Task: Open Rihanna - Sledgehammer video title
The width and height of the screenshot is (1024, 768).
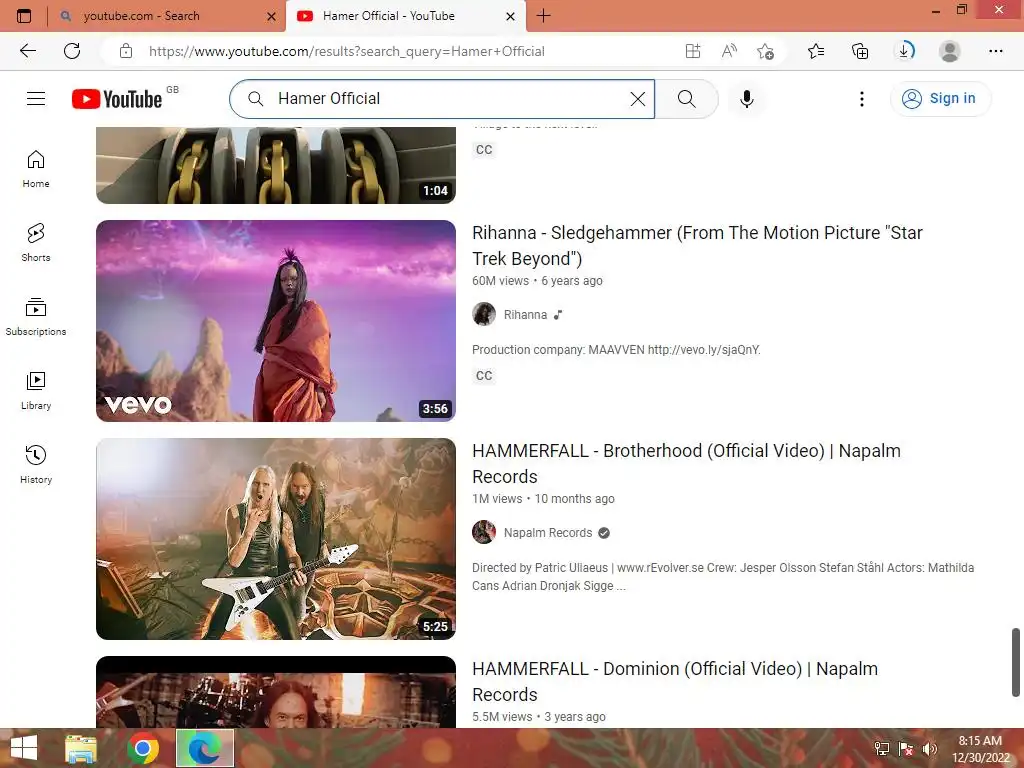Action: pyautogui.click(x=697, y=246)
